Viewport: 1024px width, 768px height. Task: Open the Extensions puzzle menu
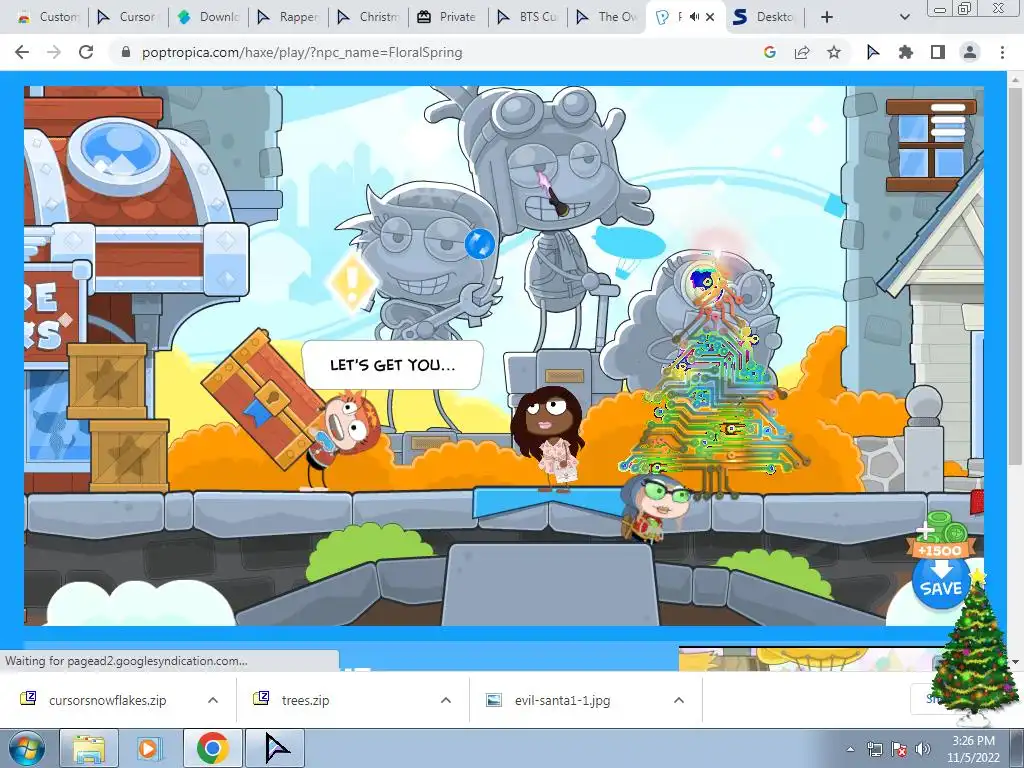905,52
